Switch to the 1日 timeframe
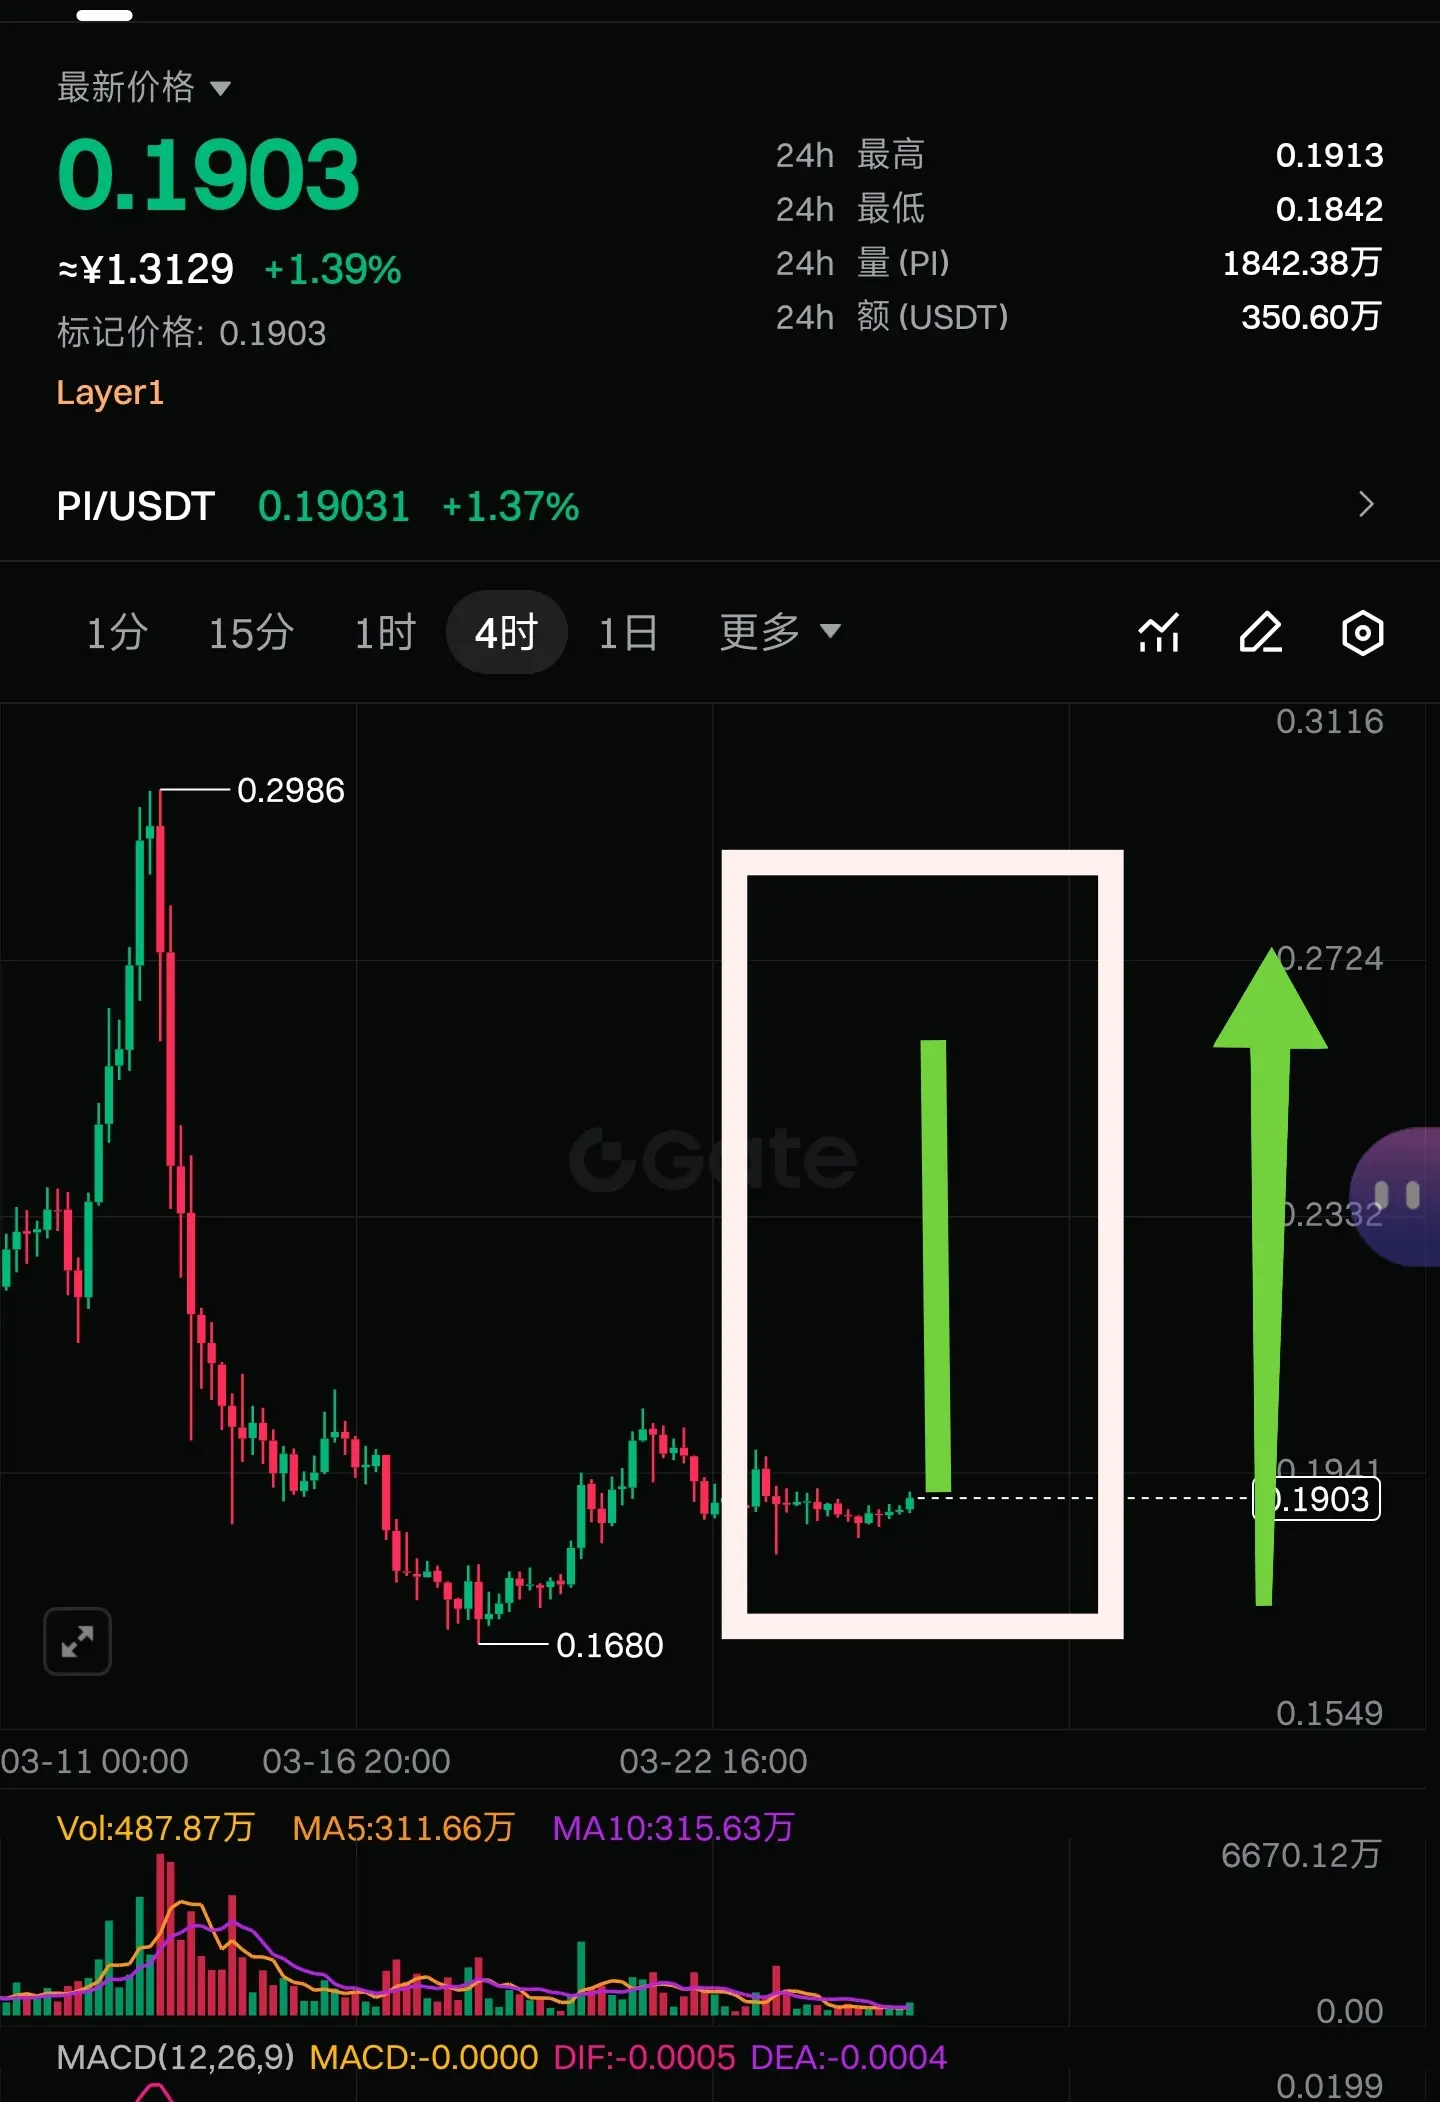 628,632
